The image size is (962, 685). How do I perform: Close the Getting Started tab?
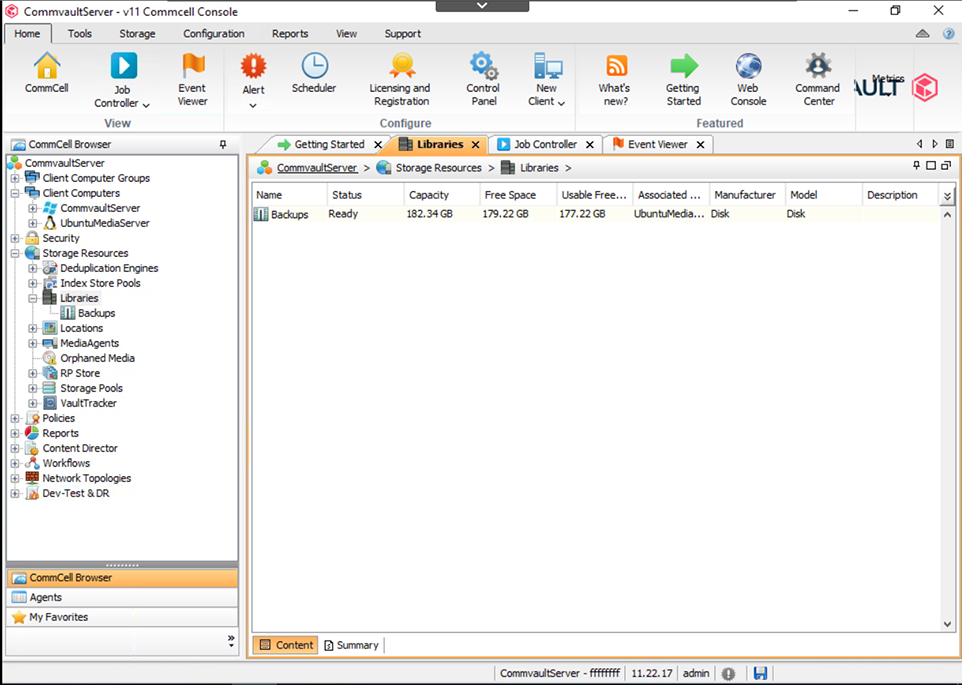tap(378, 145)
